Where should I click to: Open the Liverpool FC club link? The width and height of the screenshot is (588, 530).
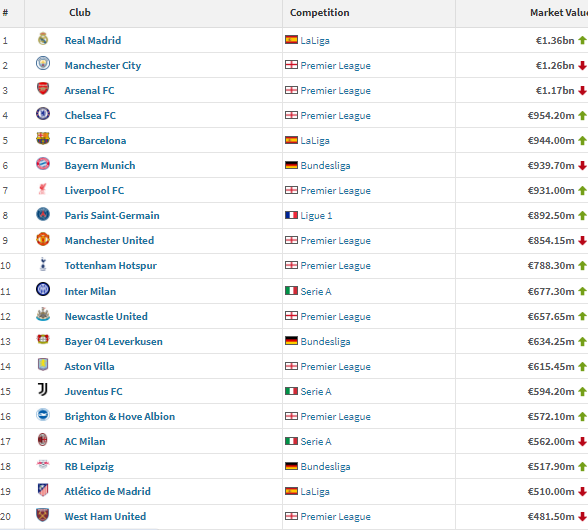click(x=94, y=191)
